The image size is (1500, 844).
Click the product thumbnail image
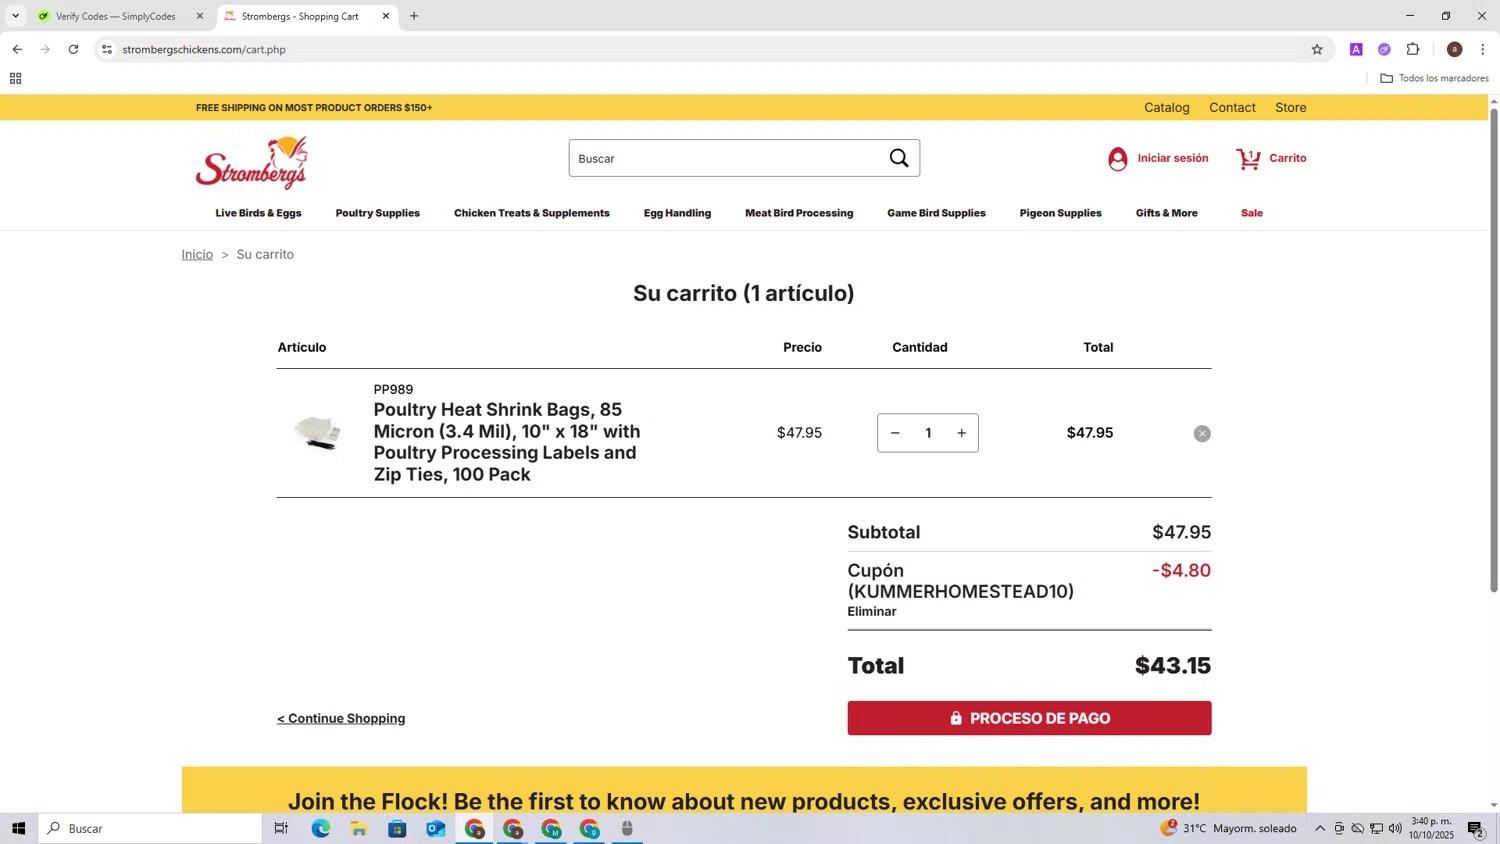pyautogui.click(x=319, y=433)
